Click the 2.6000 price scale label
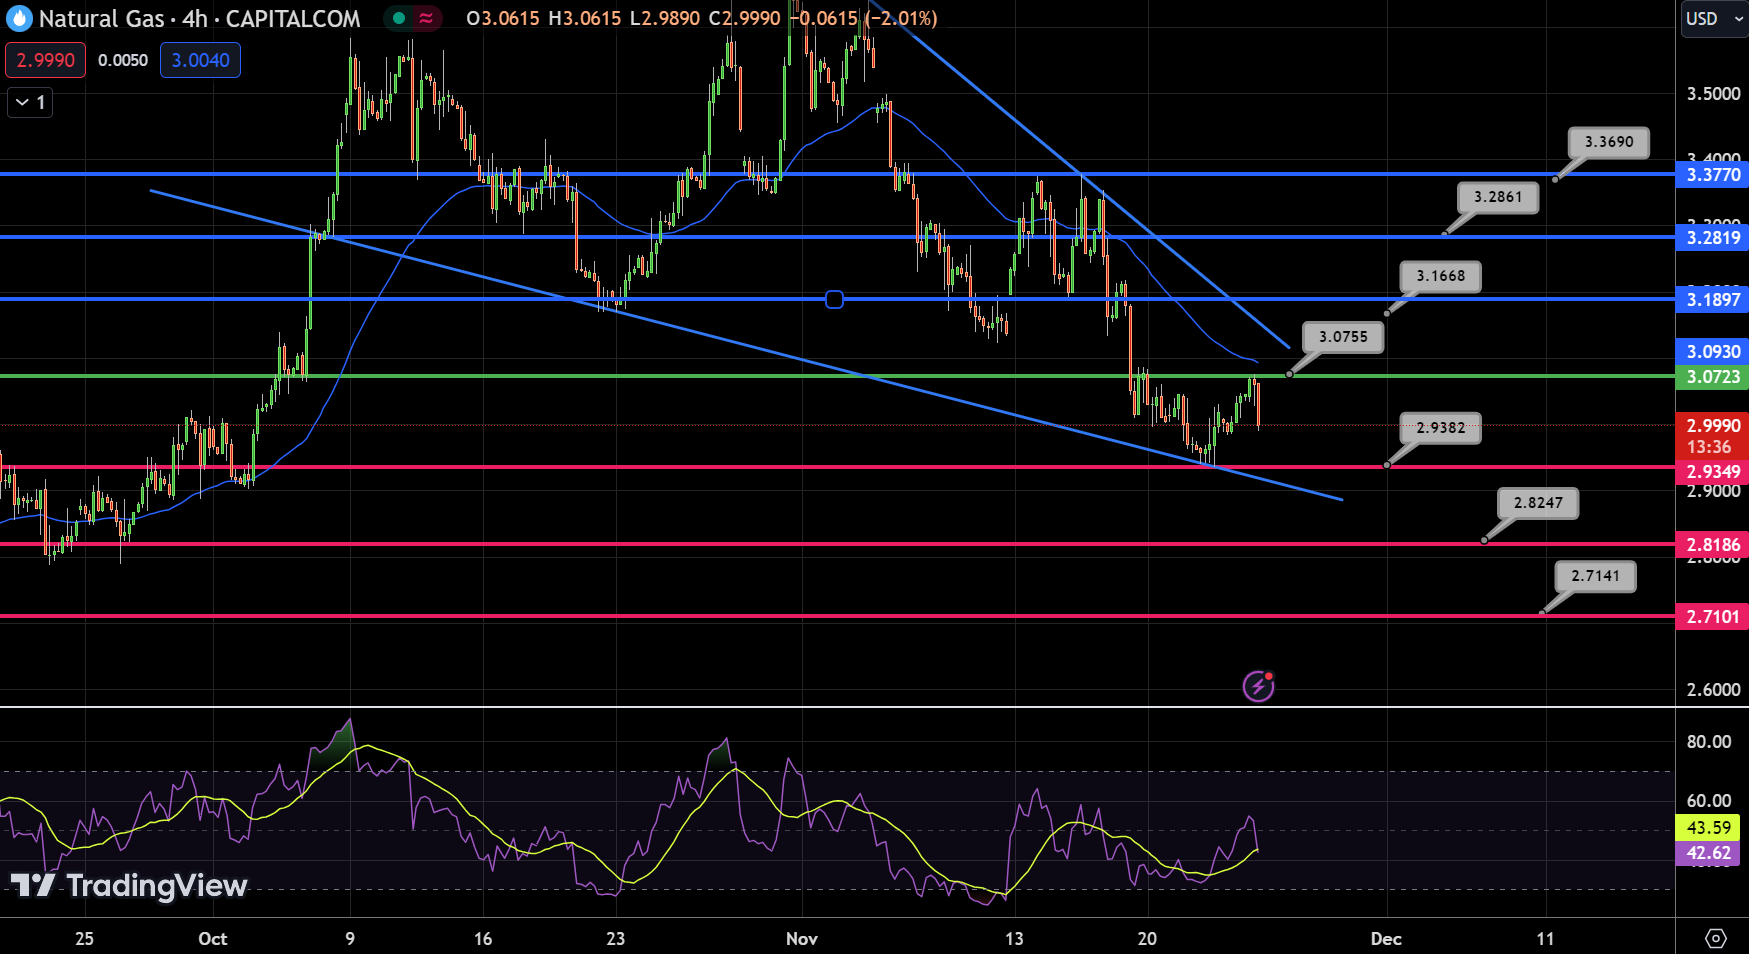1749x954 pixels. (1713, 690)
